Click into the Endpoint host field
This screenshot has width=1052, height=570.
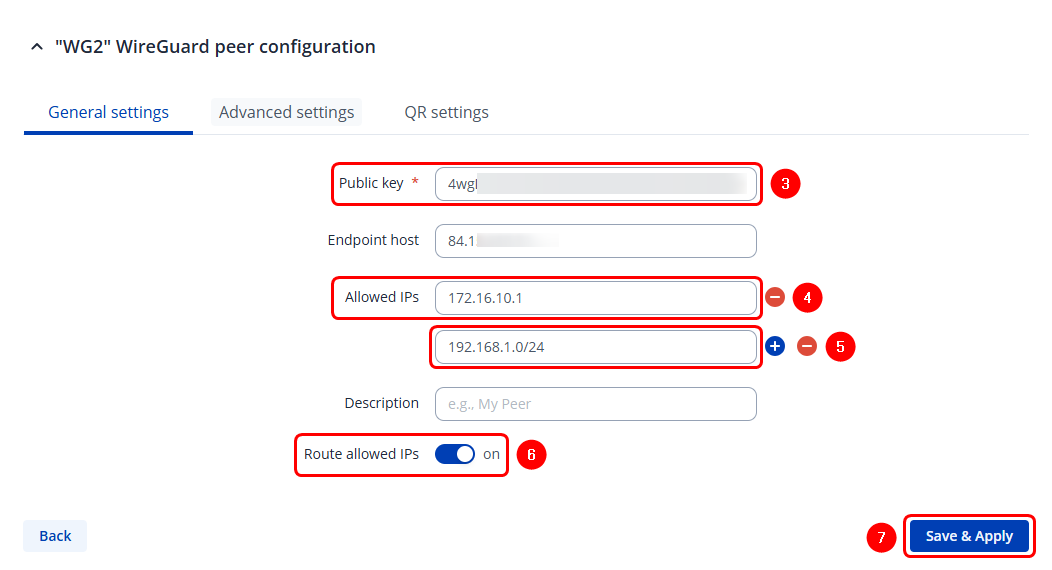595,241
